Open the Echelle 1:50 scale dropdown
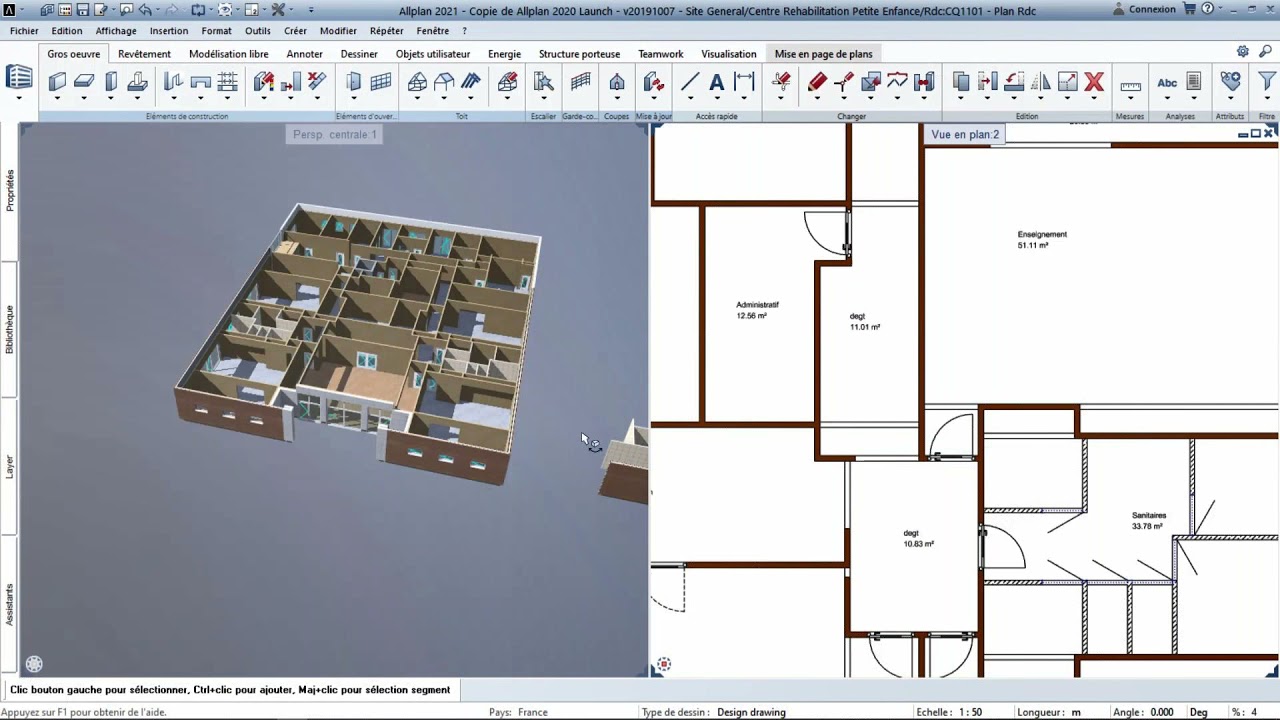This screenshot has width=1280, height=720. pos(970,712)
